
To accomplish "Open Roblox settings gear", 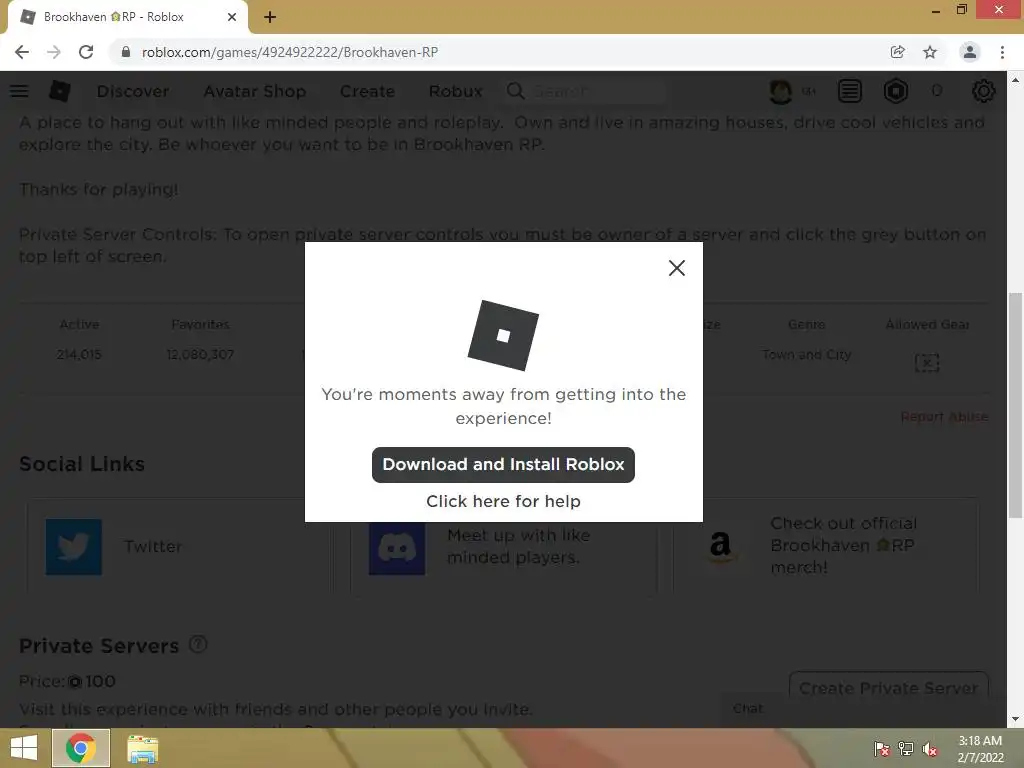I will (984, 91).
